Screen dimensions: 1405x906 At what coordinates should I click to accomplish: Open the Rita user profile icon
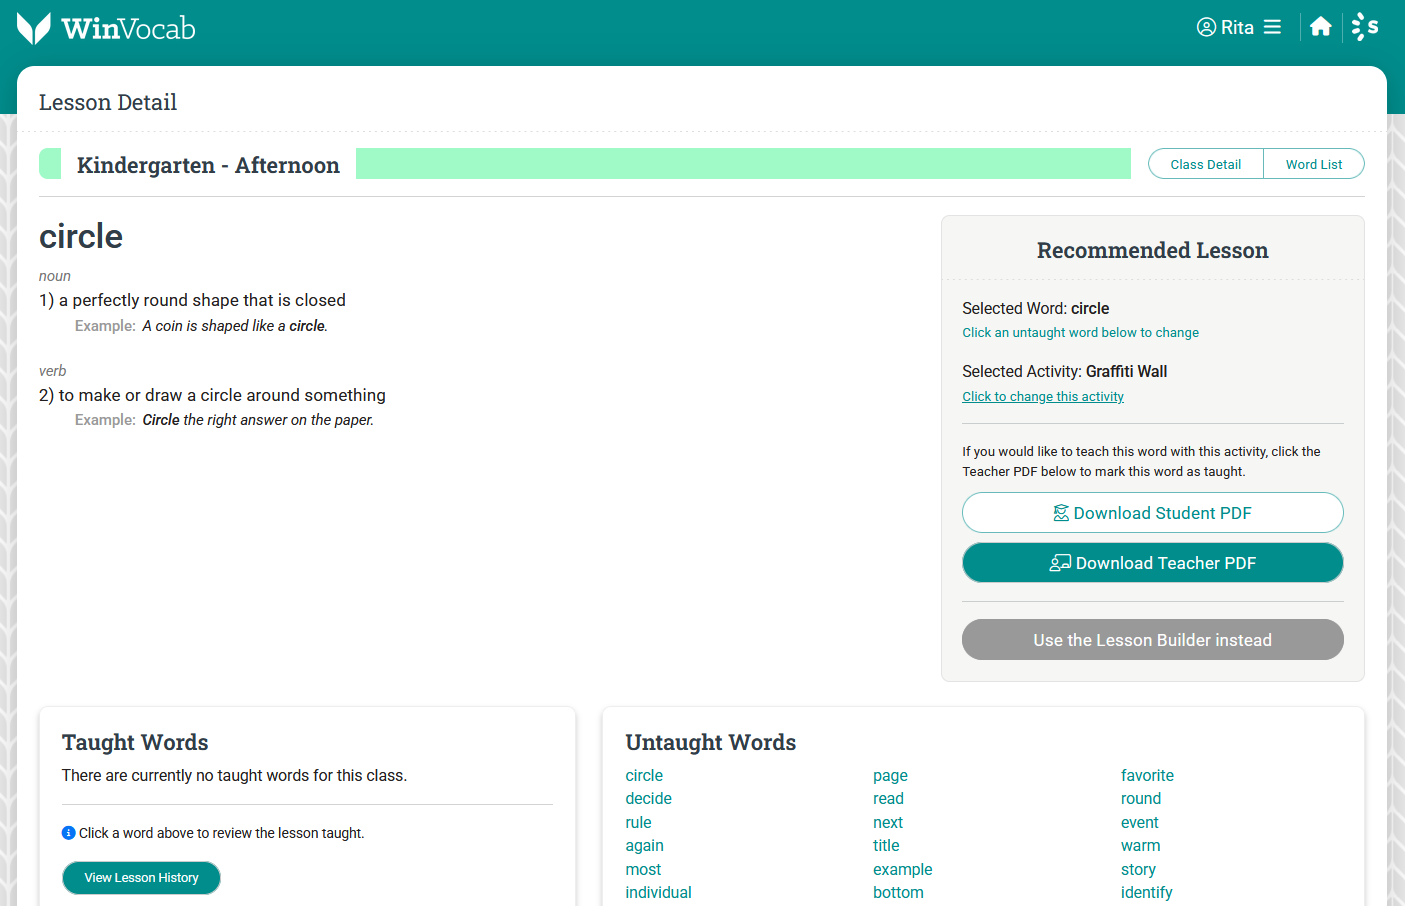click(x=1206, y=27)
